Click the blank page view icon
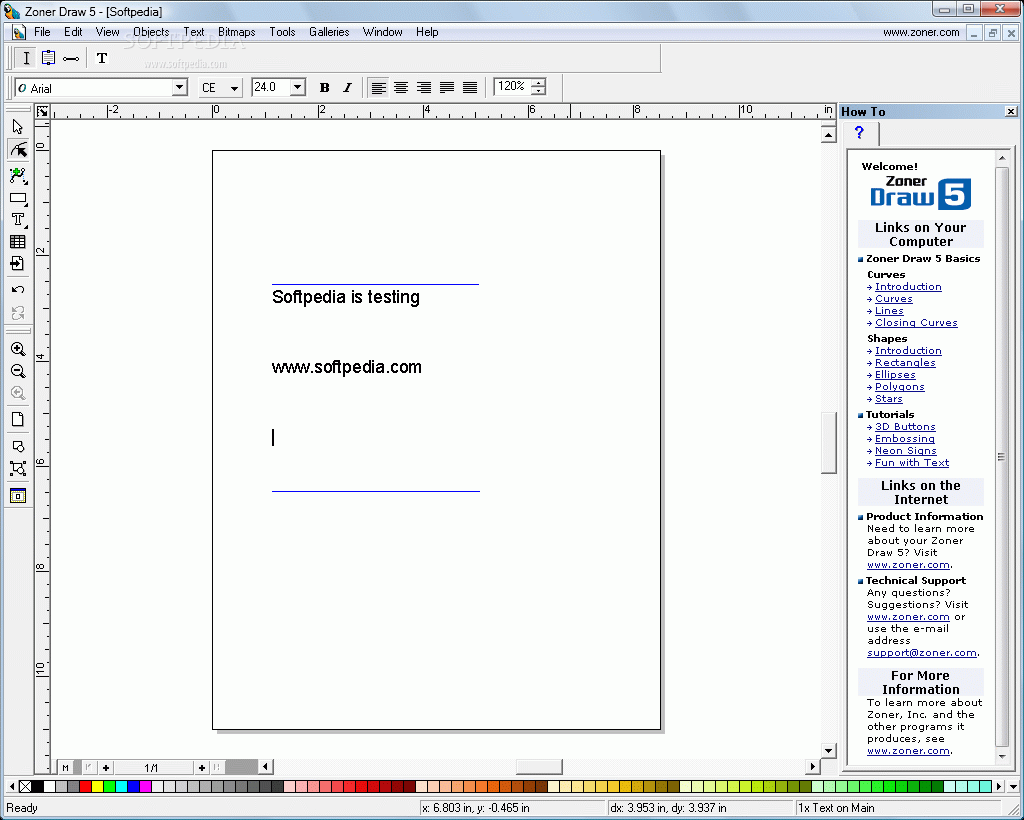 [x=18, y=419]
